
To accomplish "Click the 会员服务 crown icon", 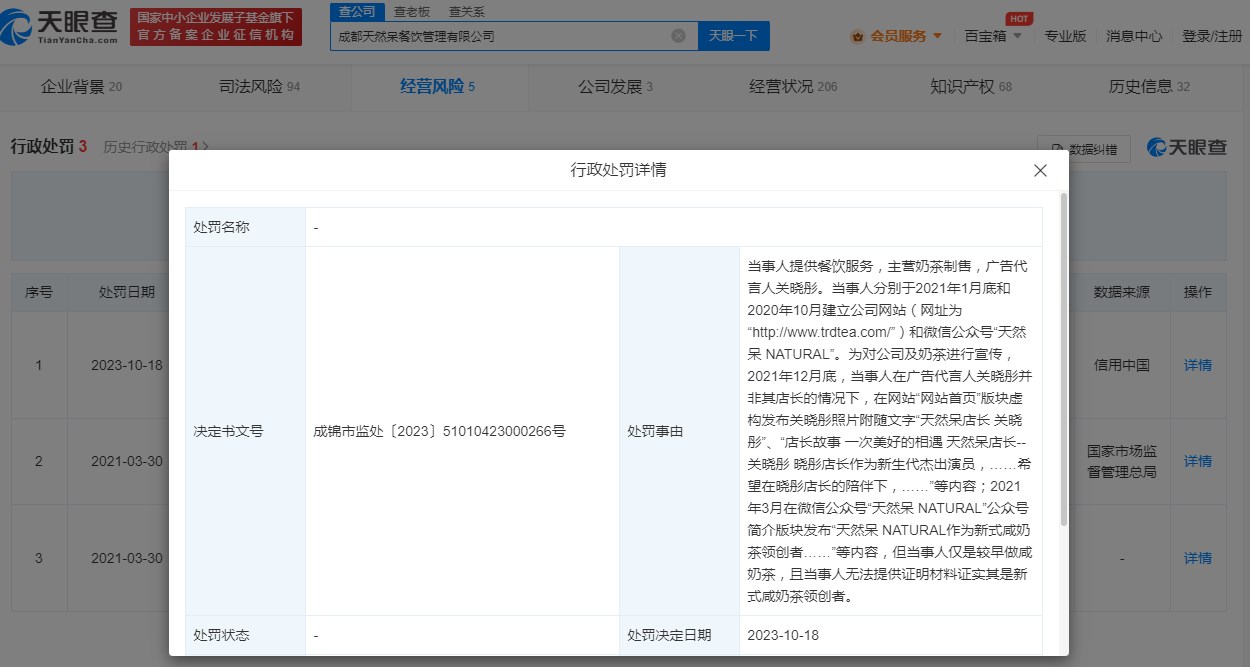I will (x=858, y=36).
